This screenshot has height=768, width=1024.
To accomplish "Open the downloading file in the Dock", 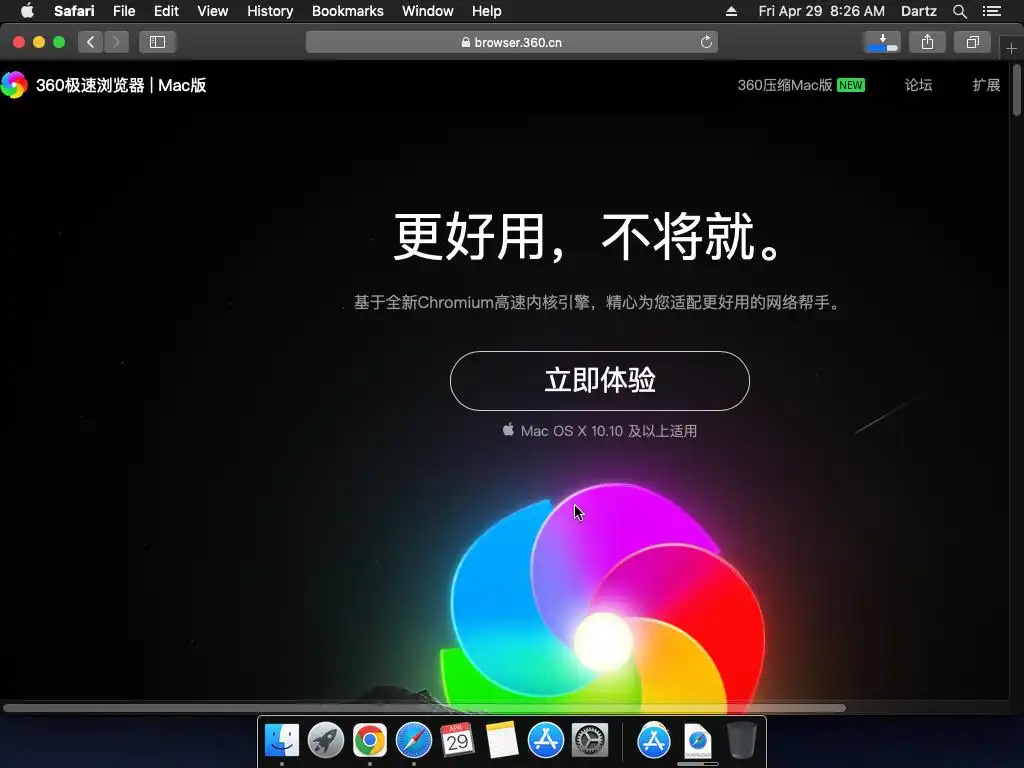I will tap(697, 742).
